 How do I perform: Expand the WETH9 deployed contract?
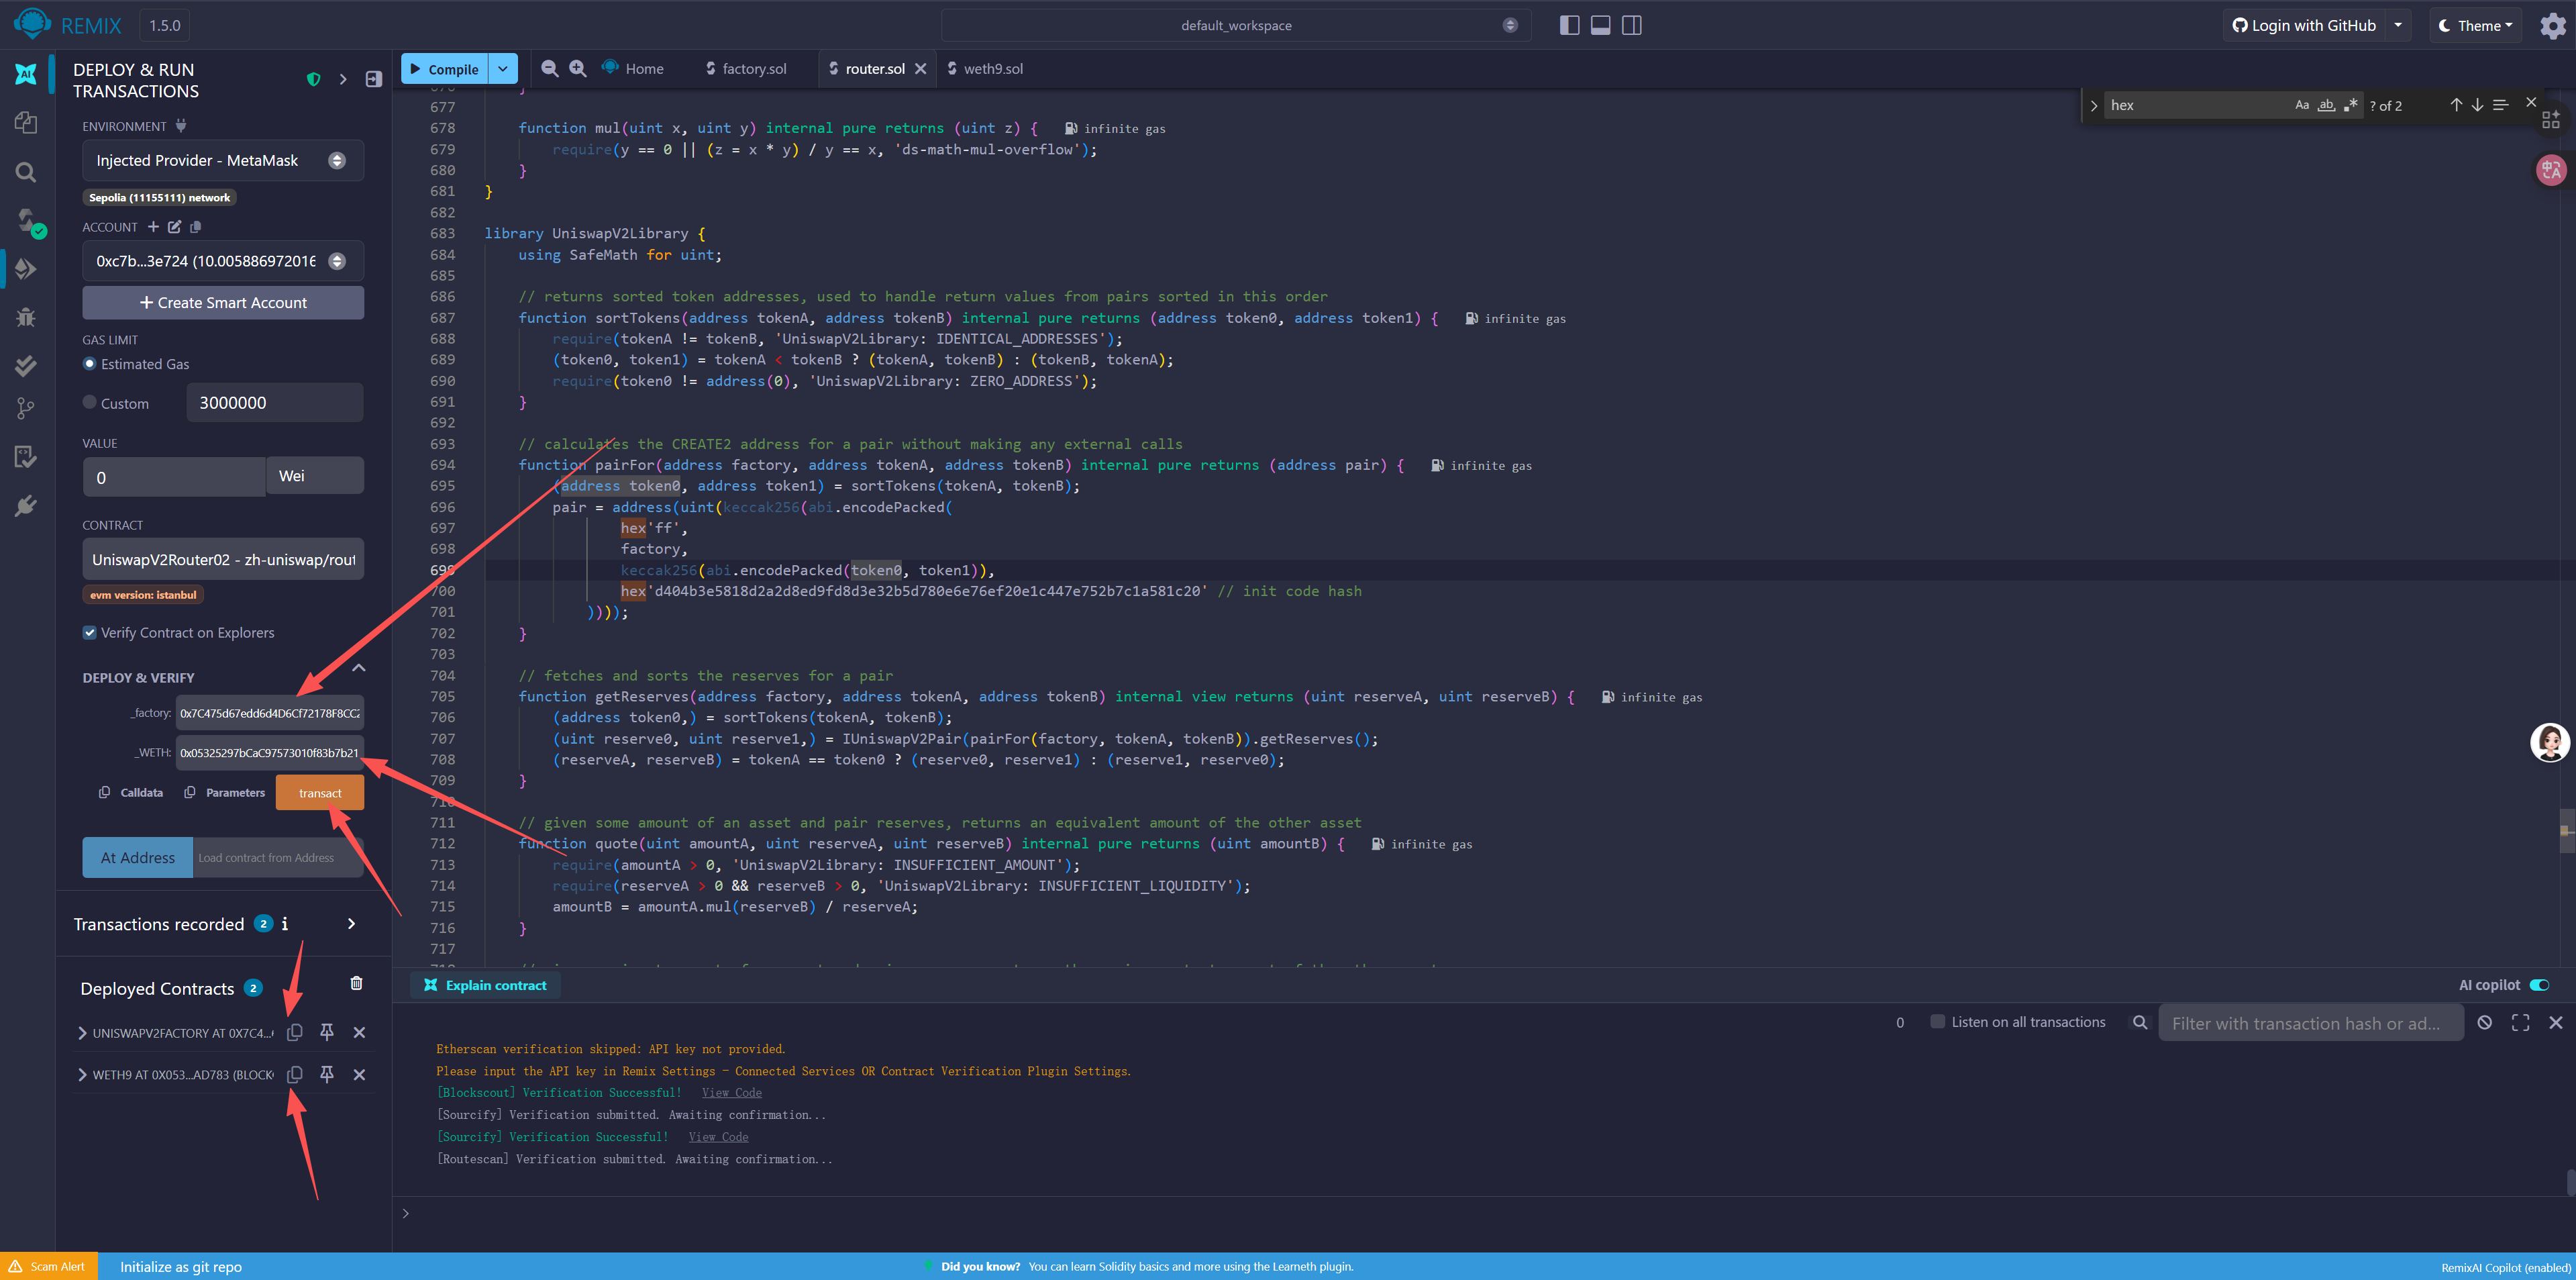[x=82, y=1074]
